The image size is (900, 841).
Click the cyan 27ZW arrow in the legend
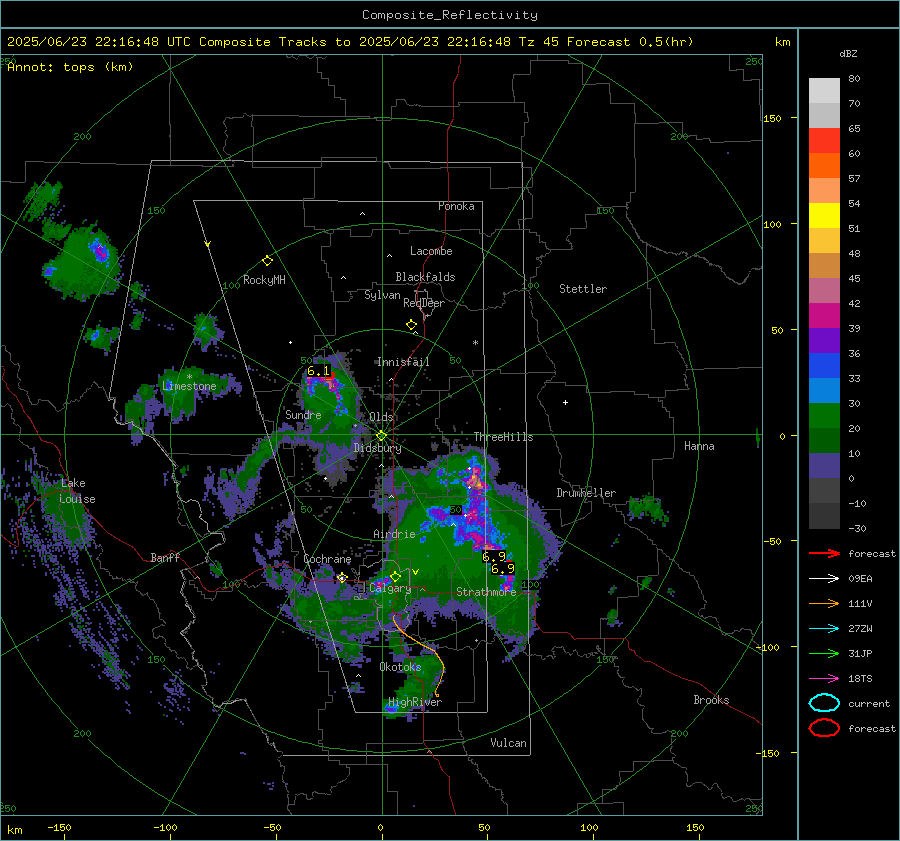point(824,629)
